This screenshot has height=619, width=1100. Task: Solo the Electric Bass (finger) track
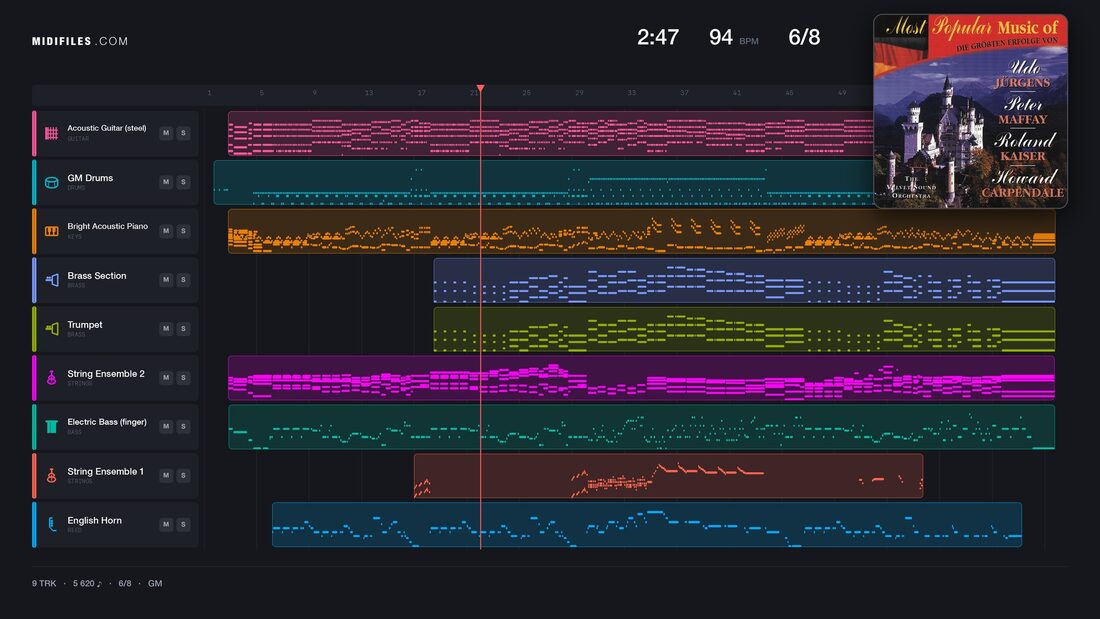tap(183, 426)
